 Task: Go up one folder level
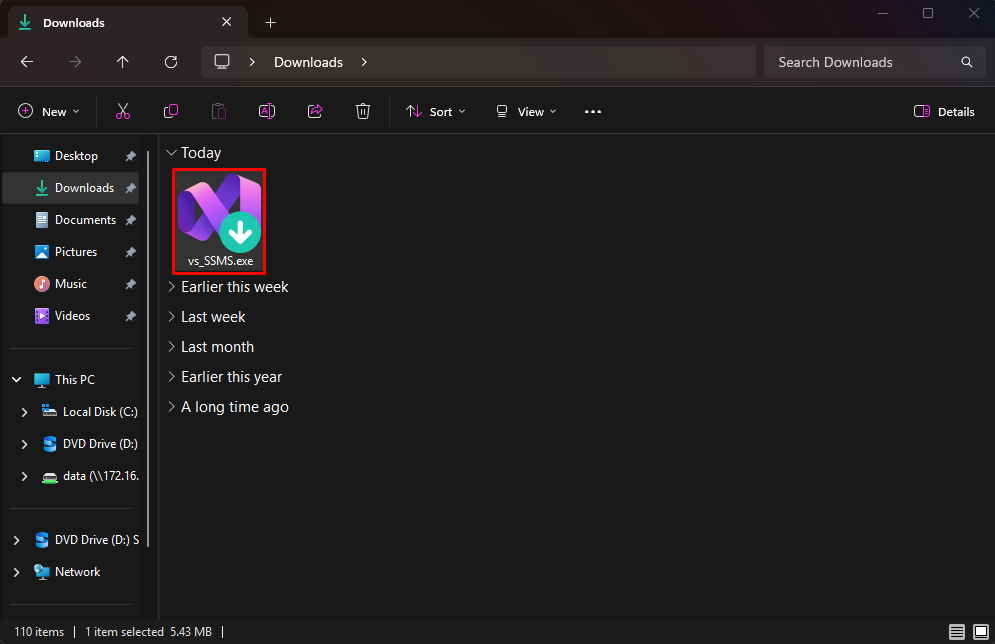click(122, 62)
